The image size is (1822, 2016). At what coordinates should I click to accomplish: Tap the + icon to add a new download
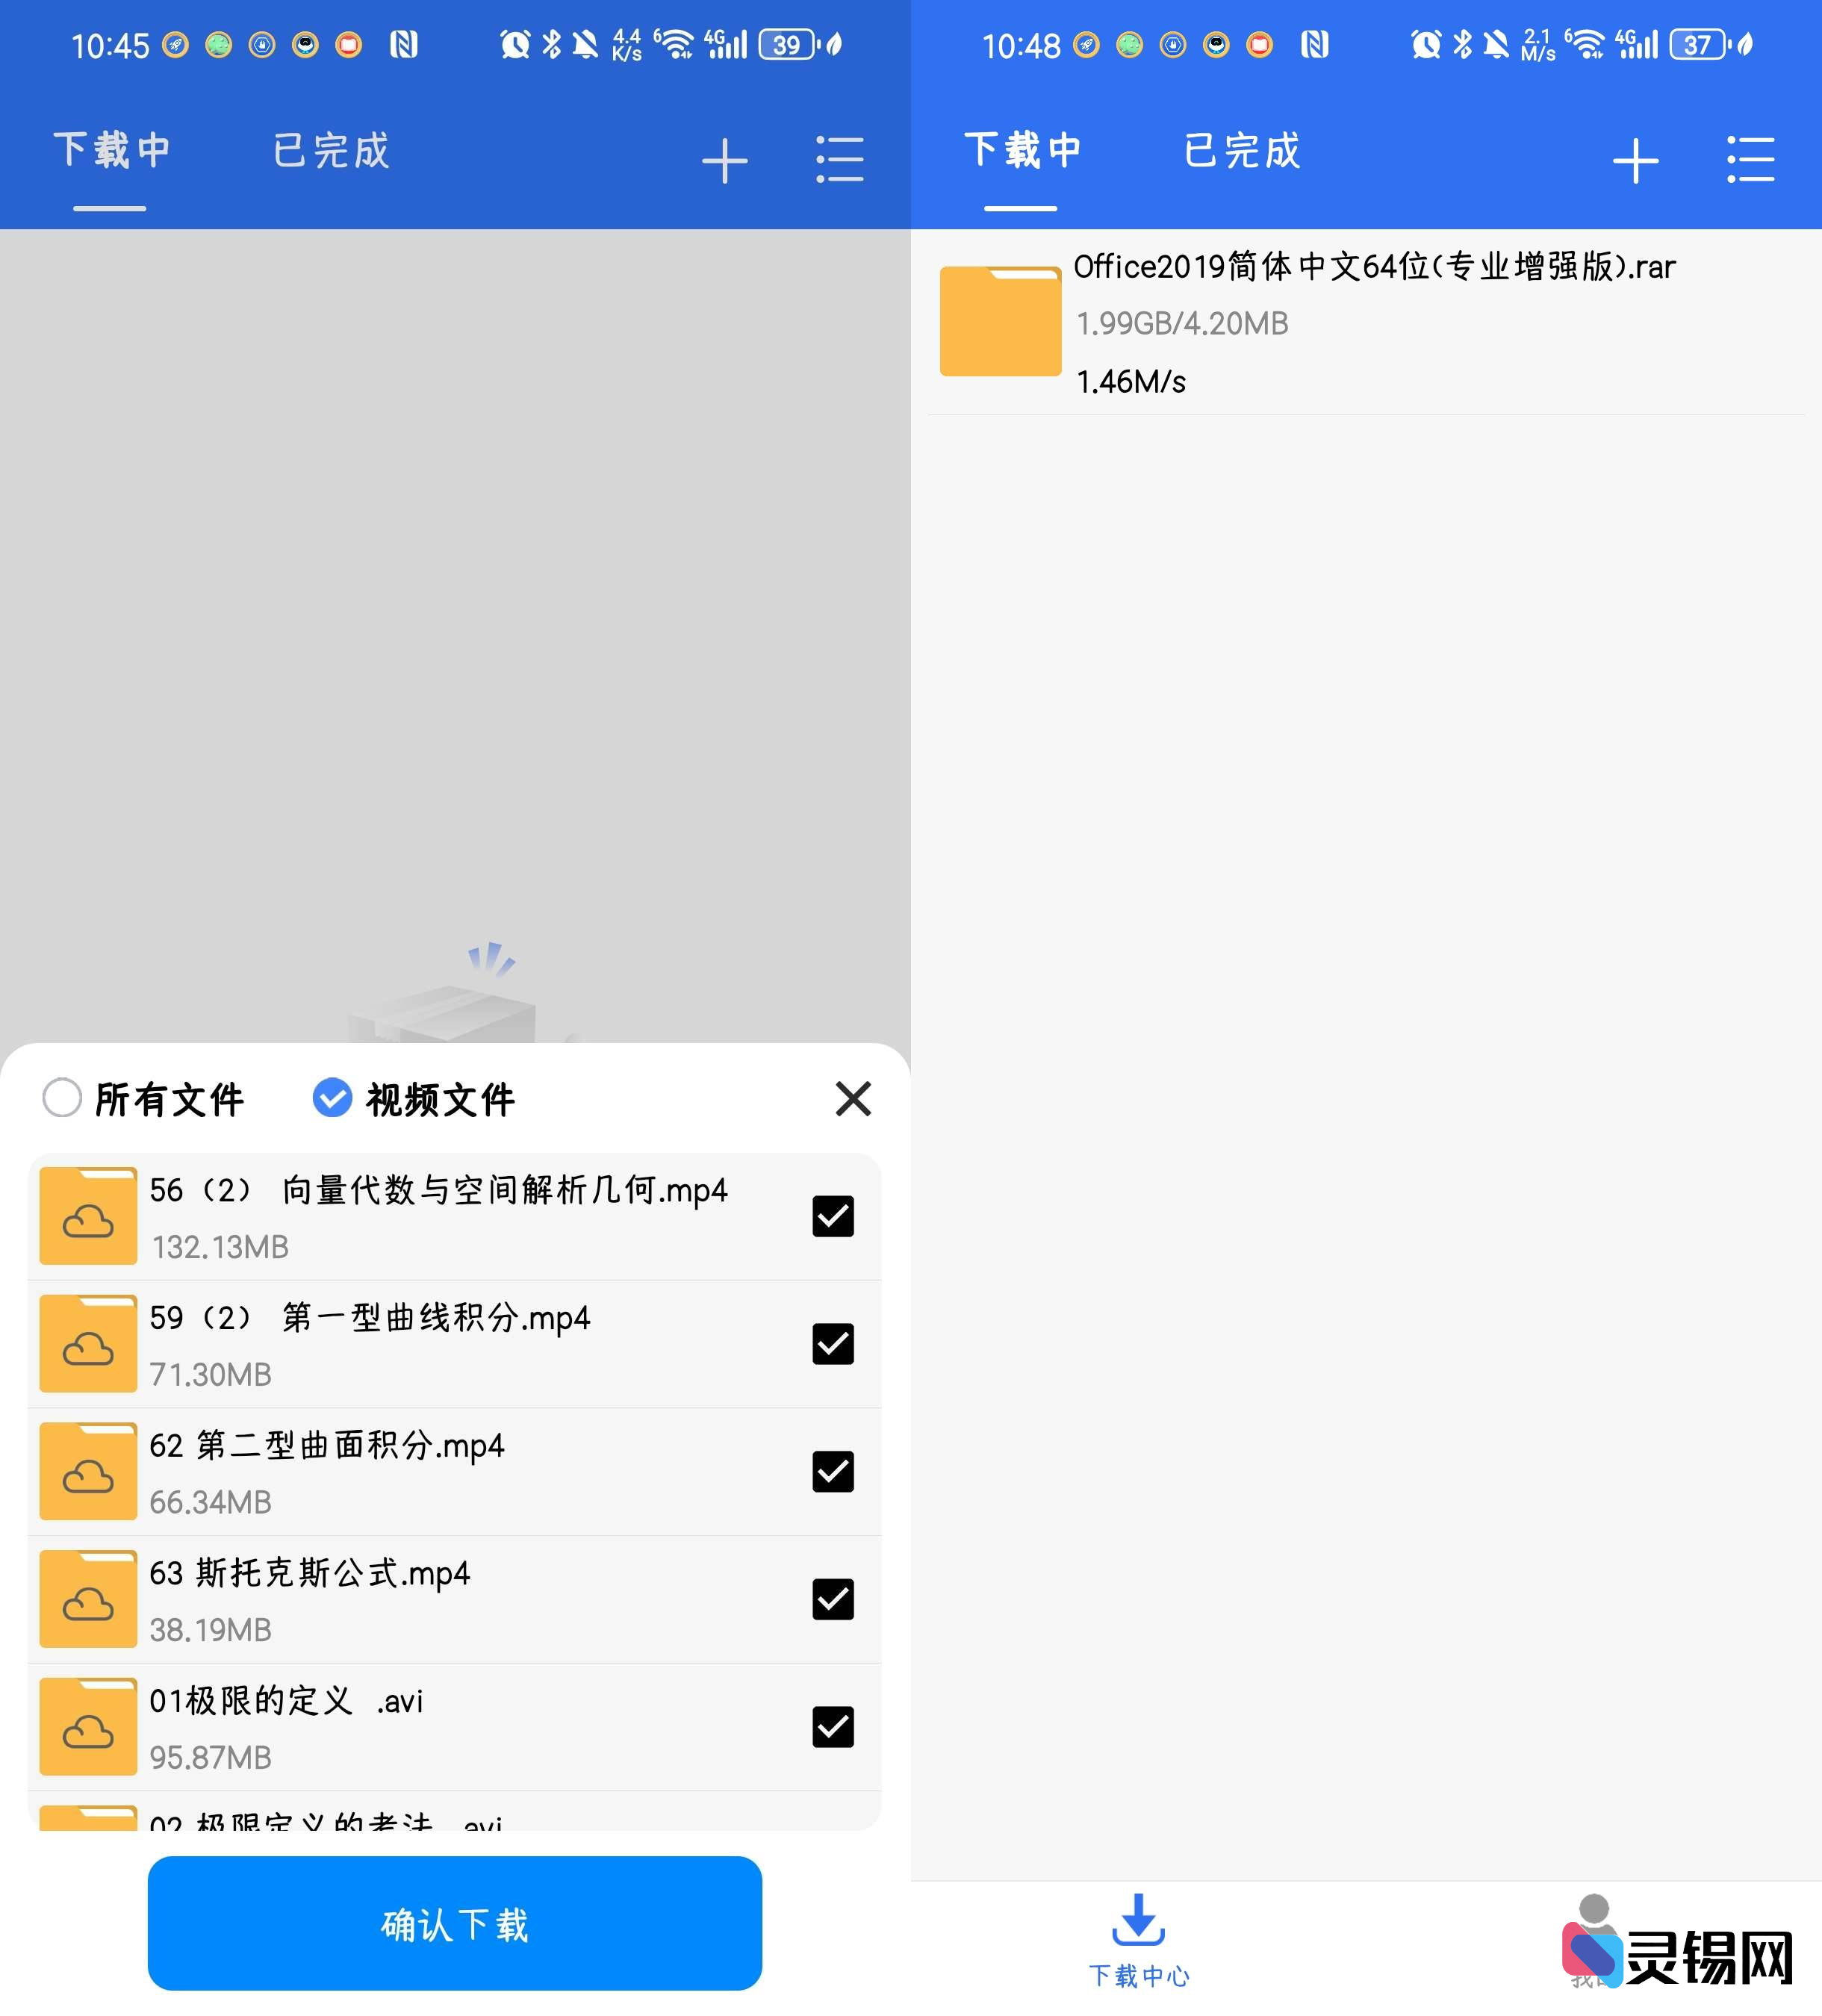(726, 158)
